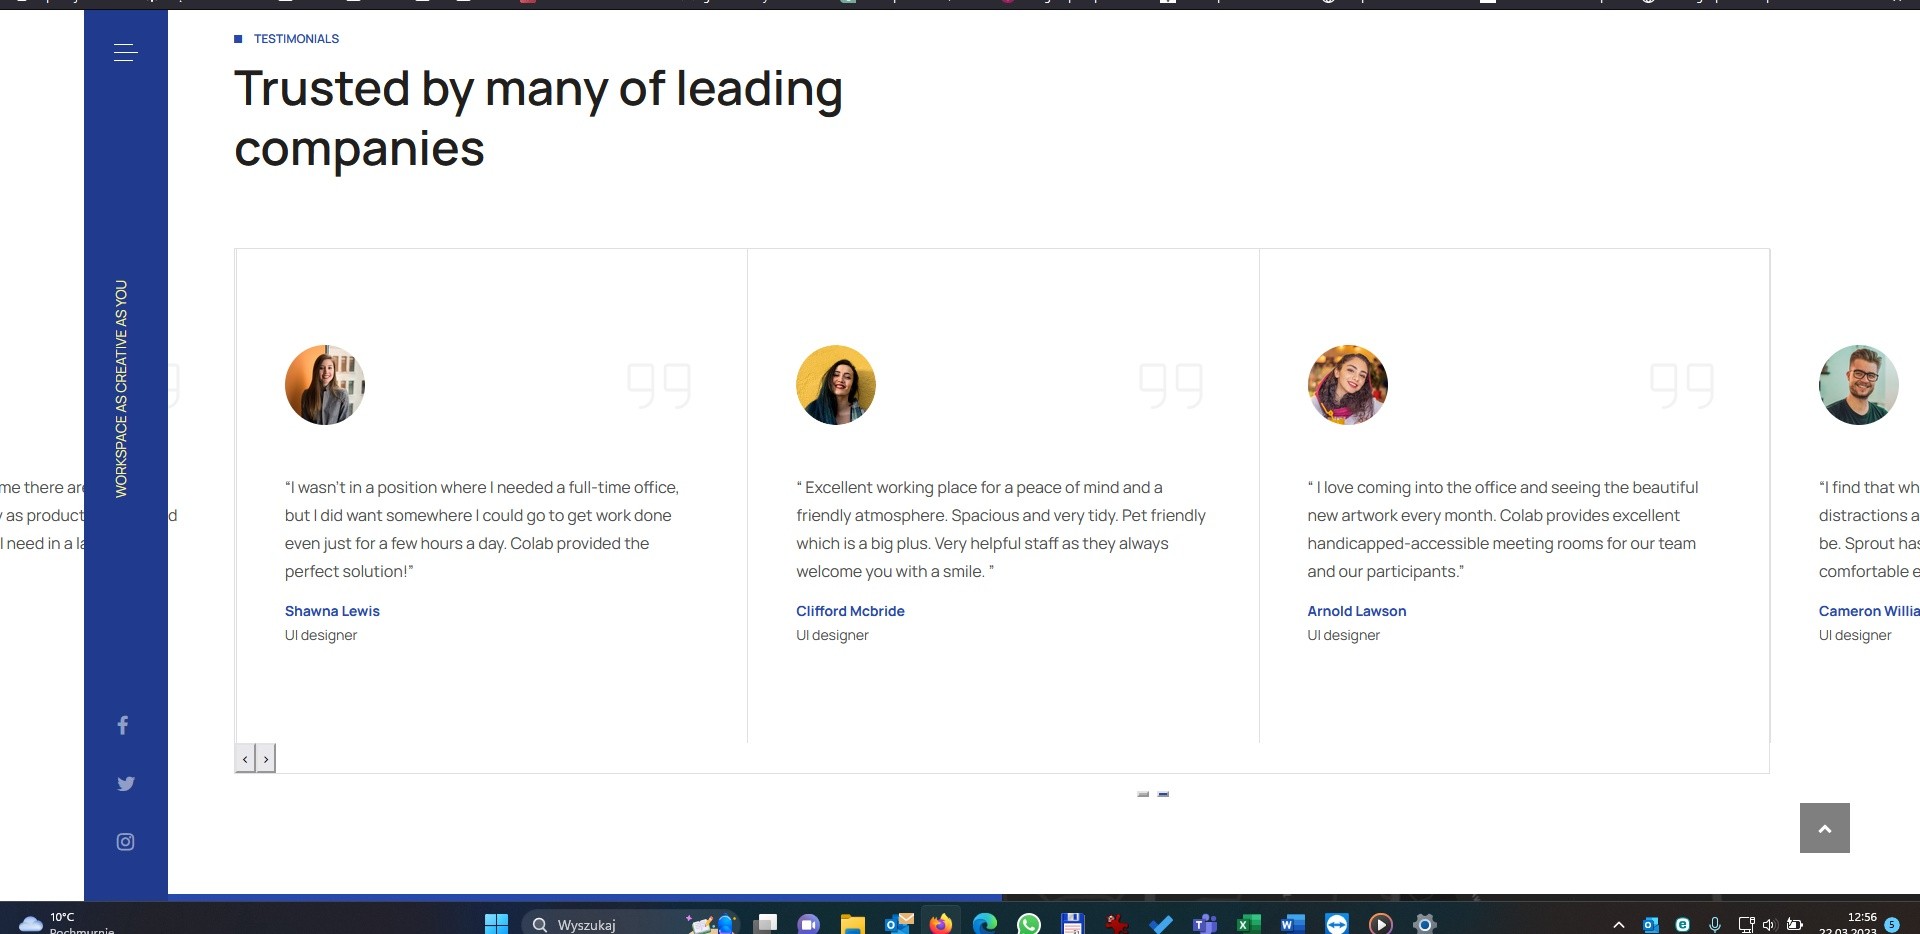
Task: Open the weather widget showing 10°C
Action: [x=67, y=923]
